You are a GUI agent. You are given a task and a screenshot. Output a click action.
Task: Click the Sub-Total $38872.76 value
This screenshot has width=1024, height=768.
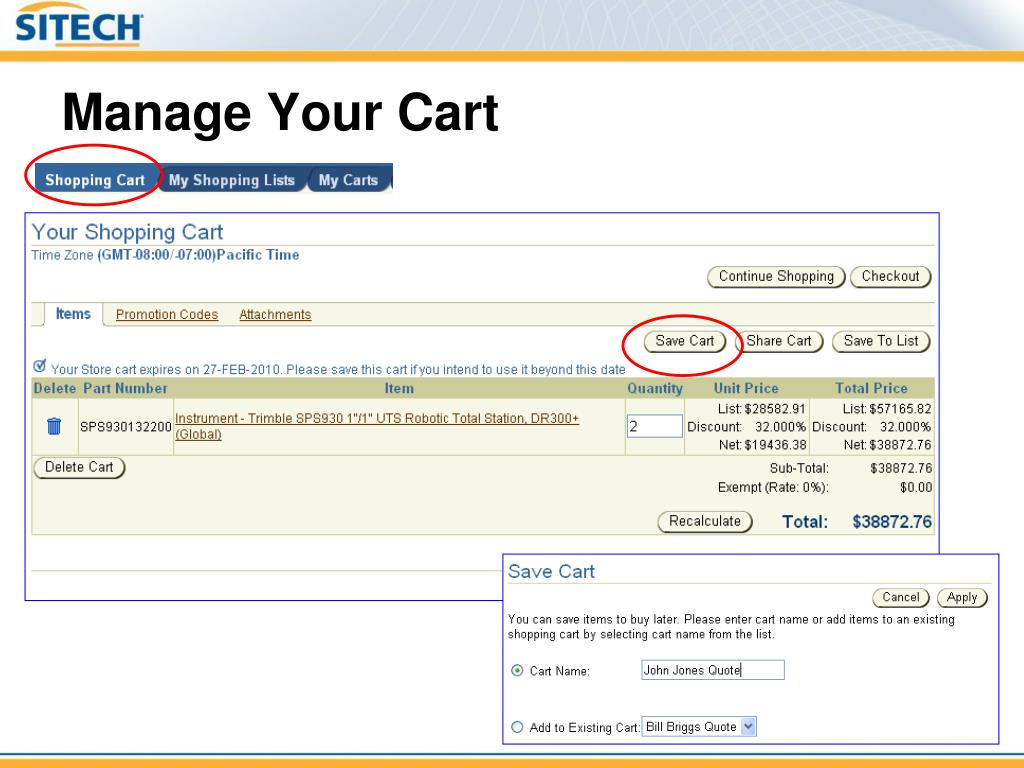pos(901,468)
